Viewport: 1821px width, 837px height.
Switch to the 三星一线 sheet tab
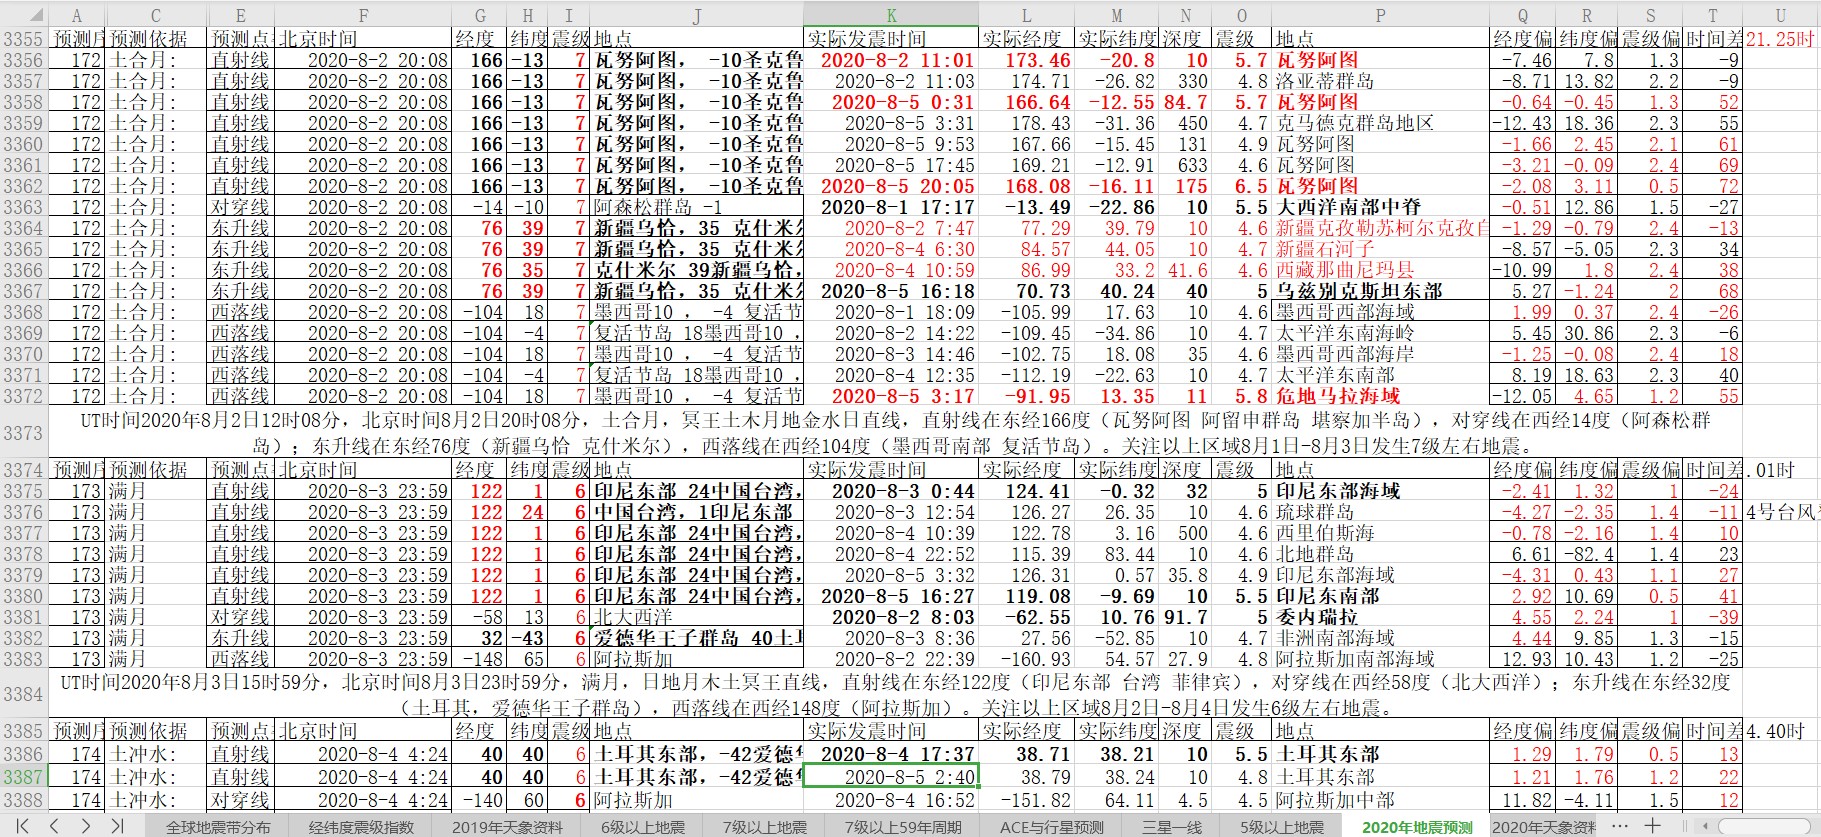click(x=1172, y=827)
